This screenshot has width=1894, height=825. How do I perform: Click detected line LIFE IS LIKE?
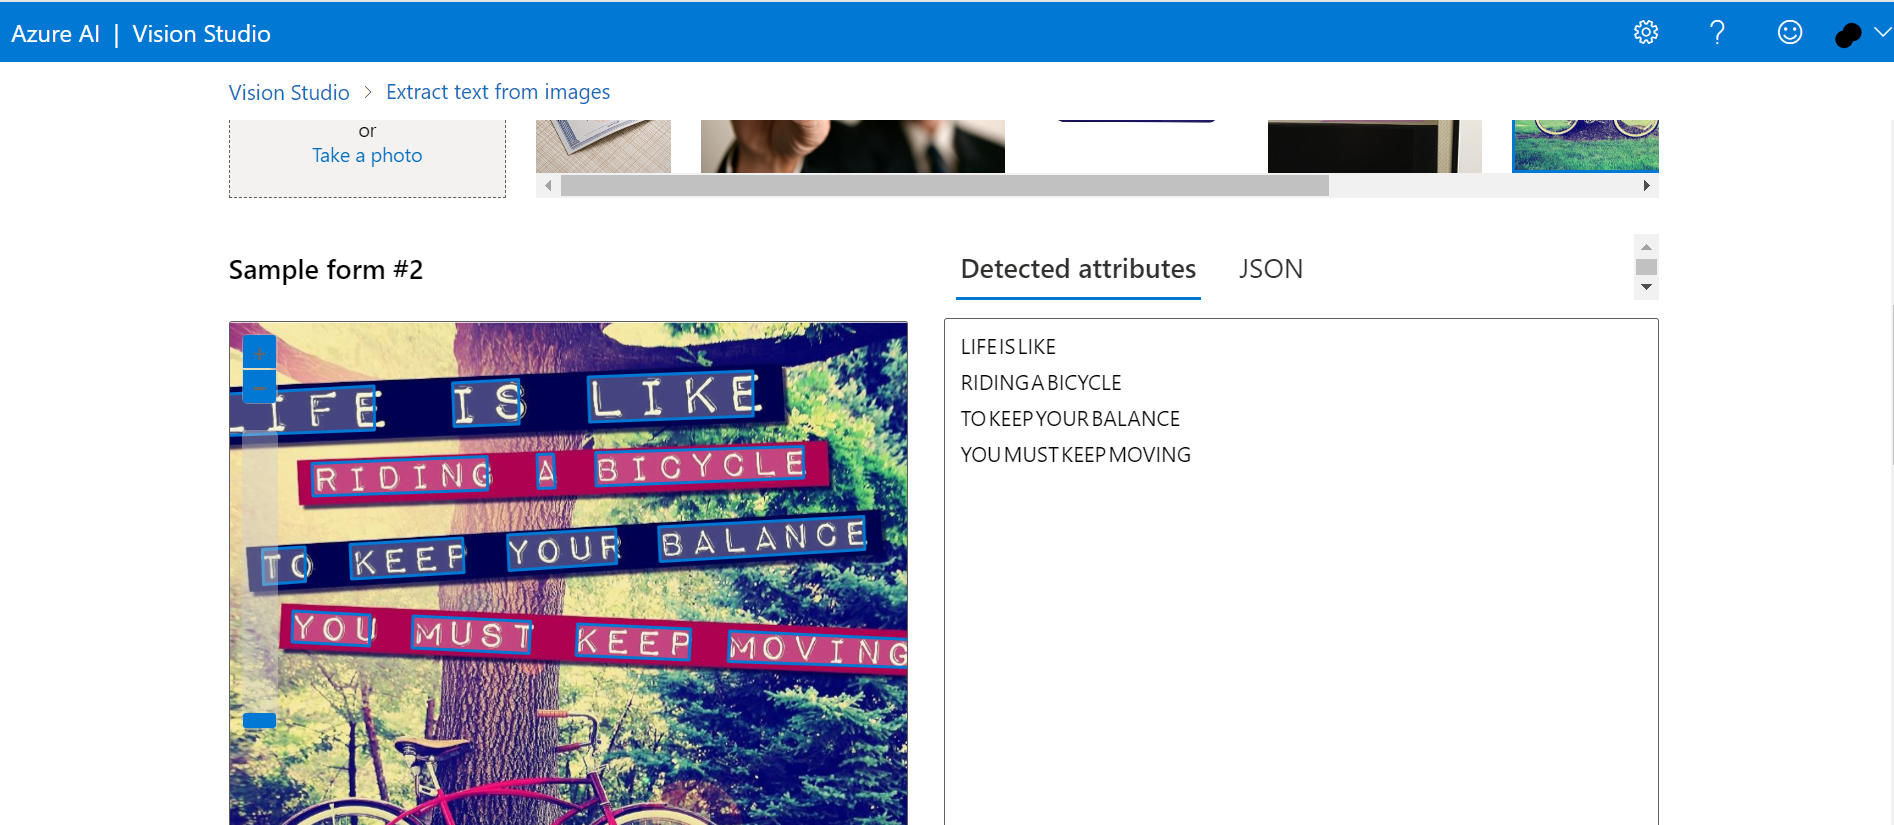coord(1008,347)
